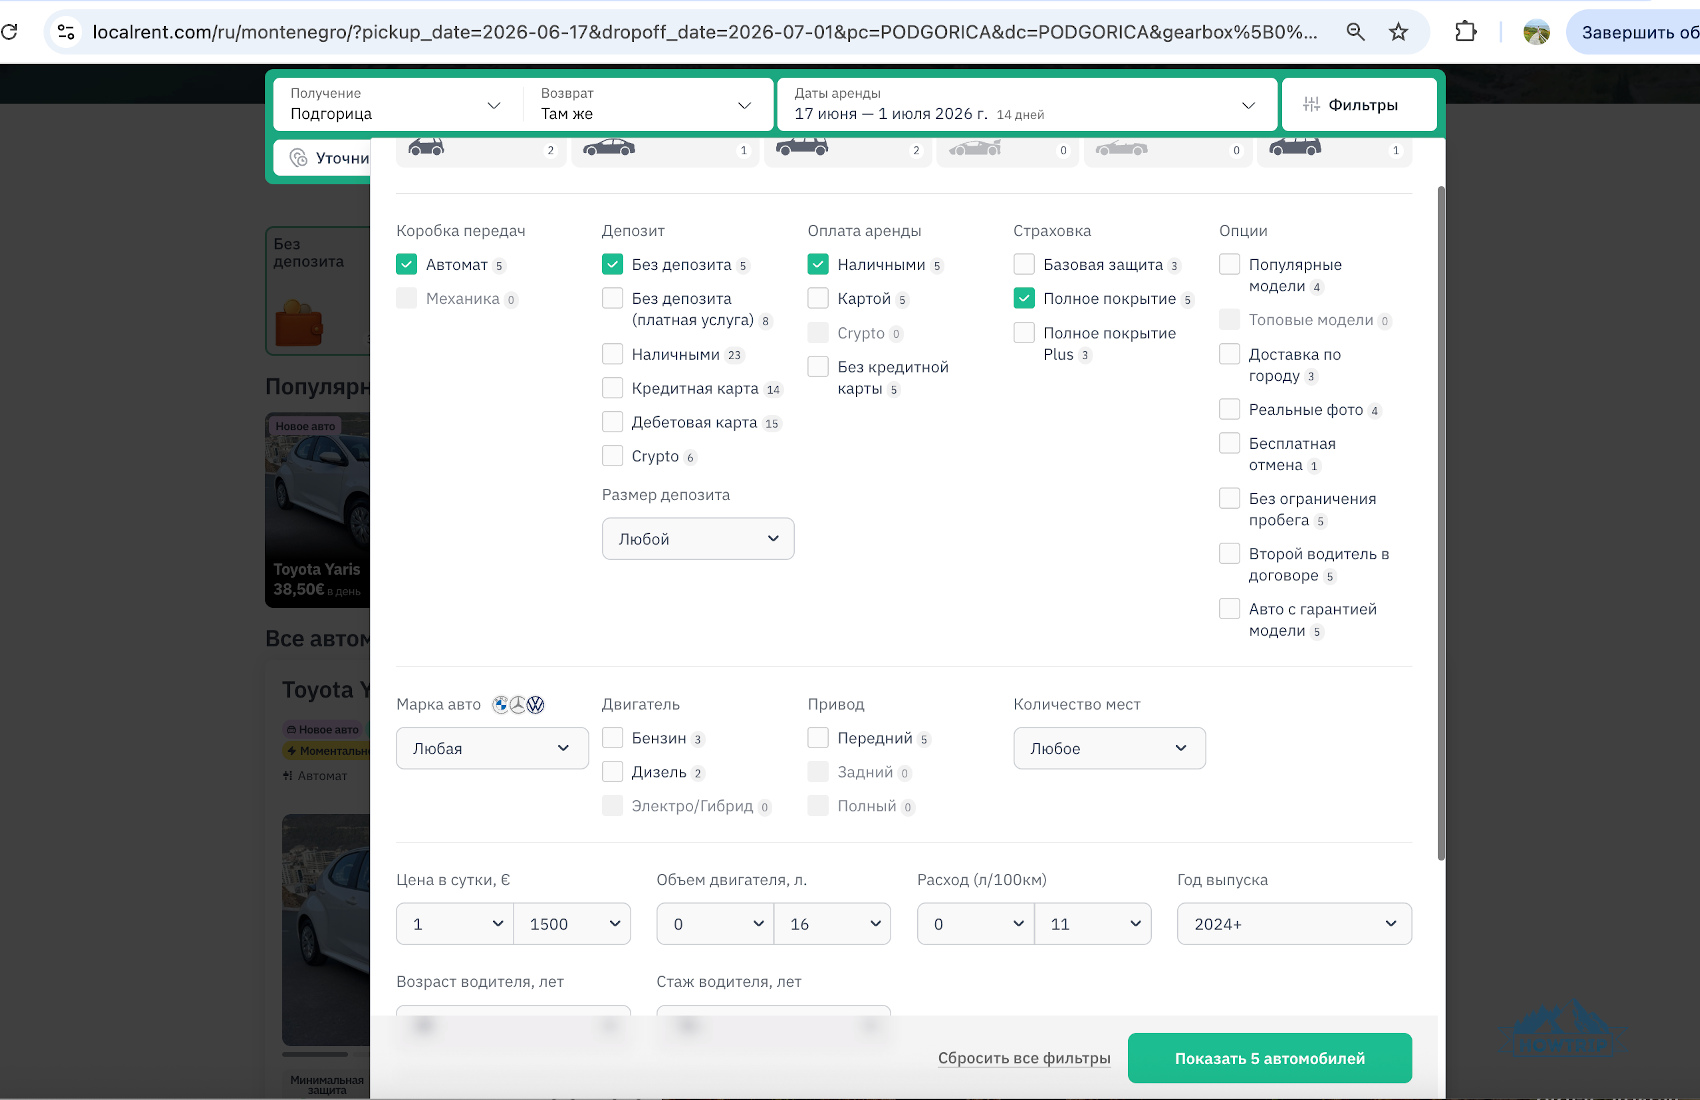Select the hatchback car body type icon

pos(426,147)
